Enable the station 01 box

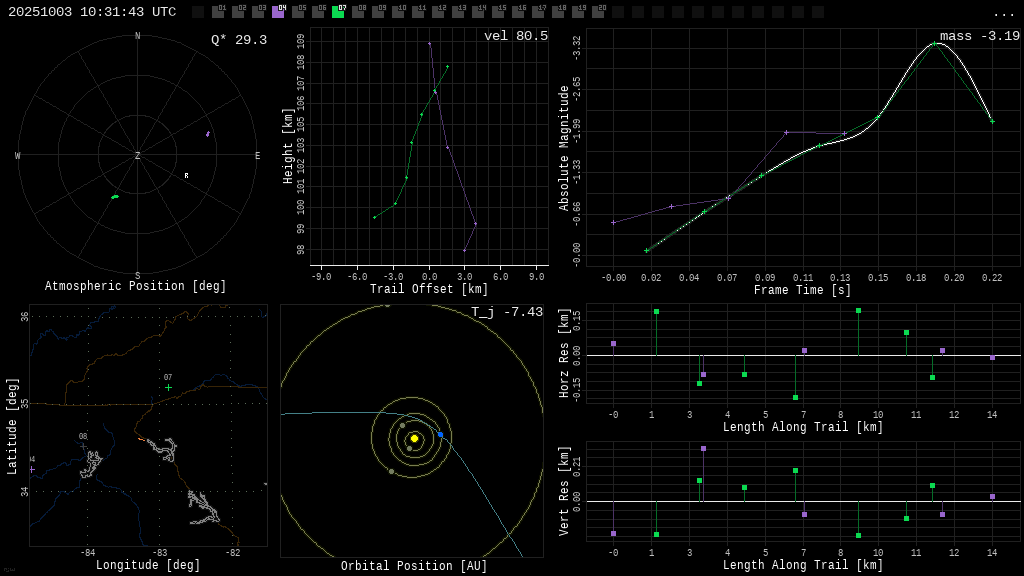(x=218, y=12)
